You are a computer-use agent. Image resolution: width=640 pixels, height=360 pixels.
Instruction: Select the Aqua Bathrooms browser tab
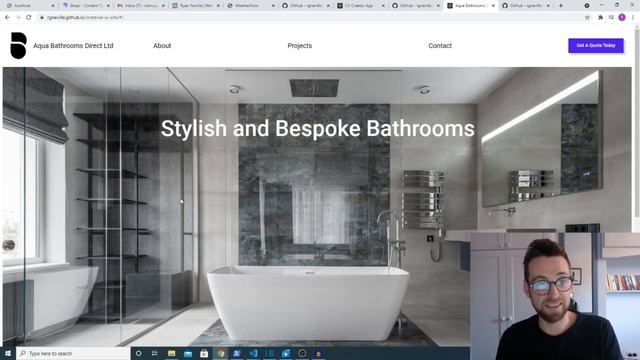coord(470,6)
